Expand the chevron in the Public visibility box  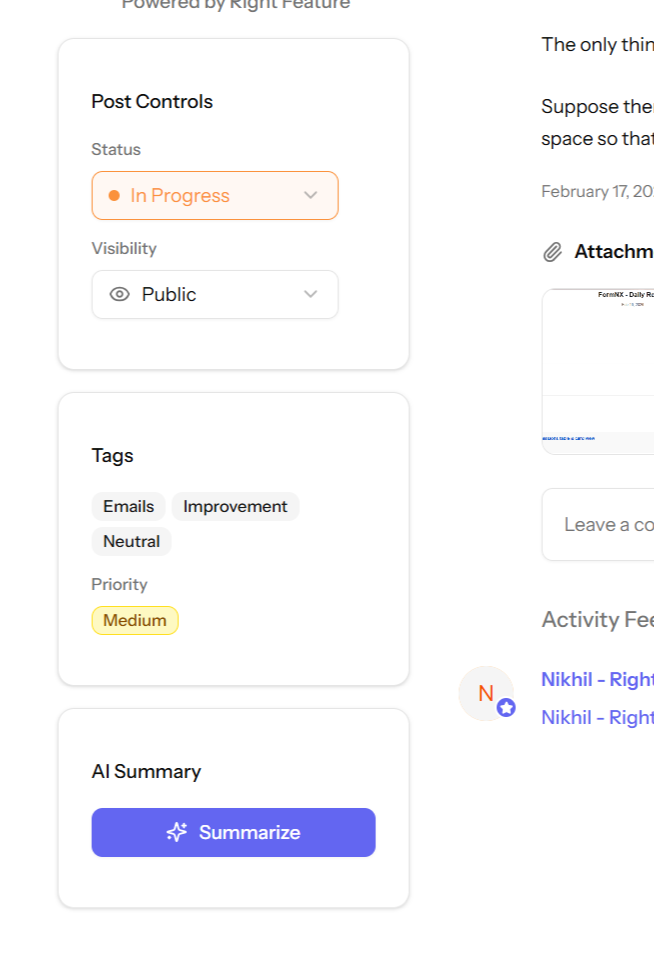(x=310, y=294)
